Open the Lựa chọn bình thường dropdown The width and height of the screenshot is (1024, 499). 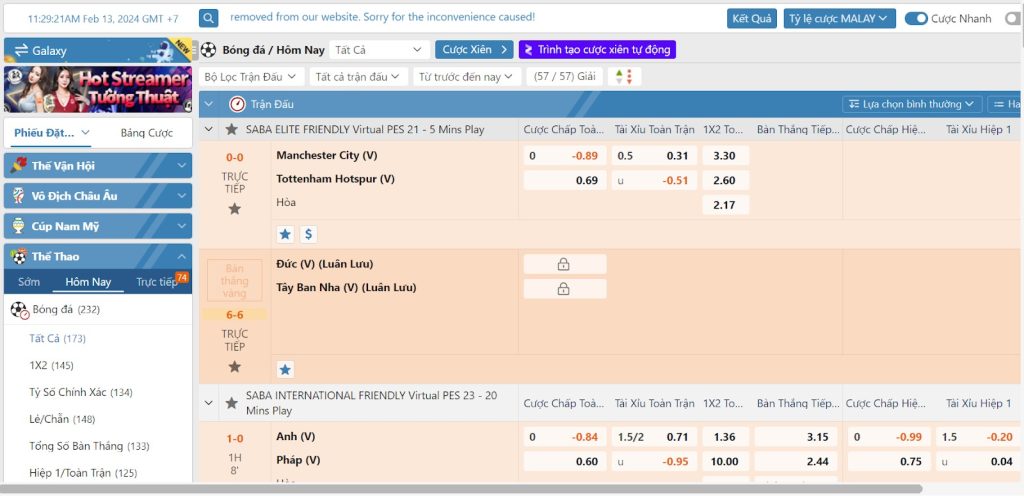(x=912, y=104)
